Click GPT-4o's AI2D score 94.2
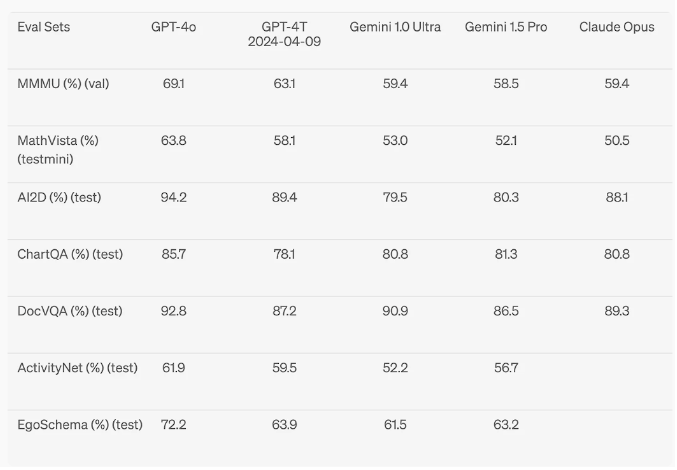 (173, 198)
